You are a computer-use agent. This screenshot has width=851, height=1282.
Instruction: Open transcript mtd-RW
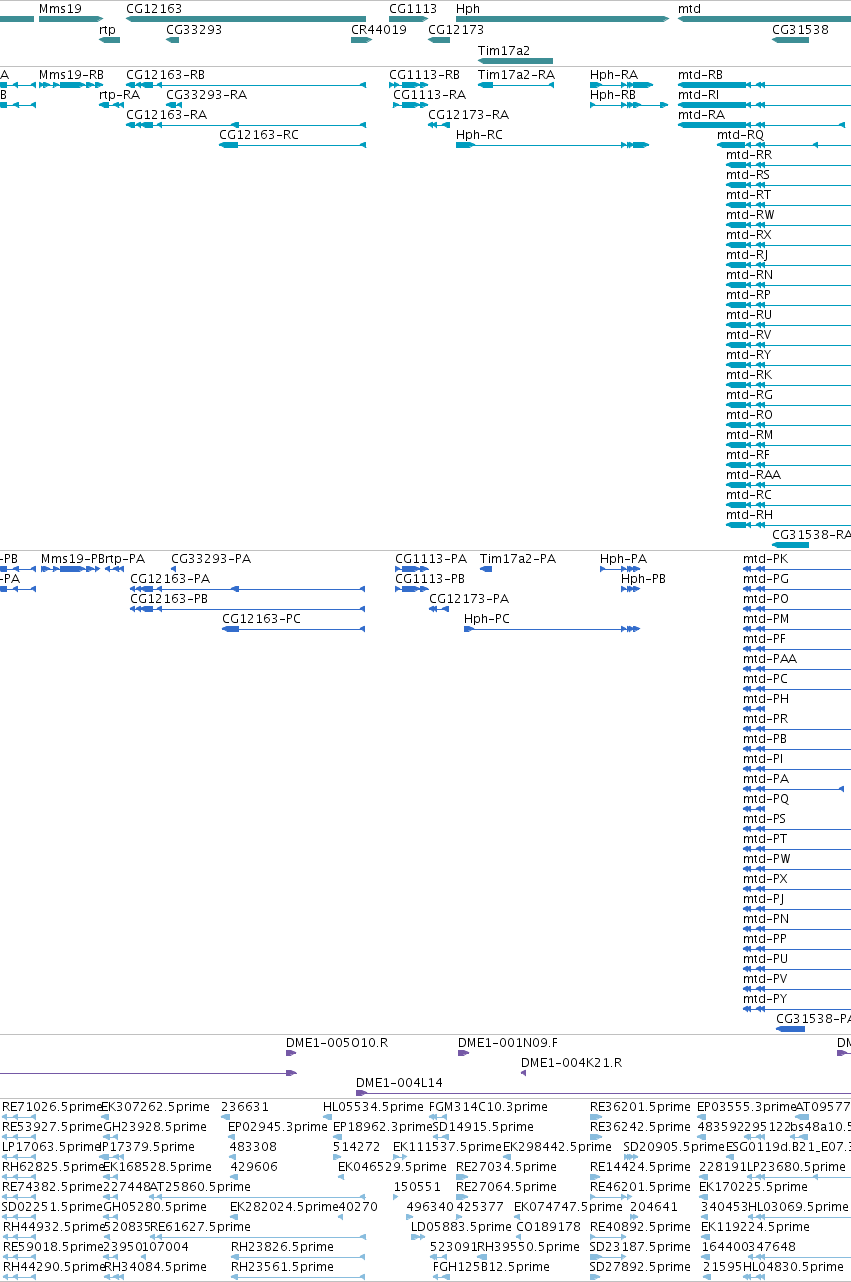pyautogui.click(x=750, y=215)
